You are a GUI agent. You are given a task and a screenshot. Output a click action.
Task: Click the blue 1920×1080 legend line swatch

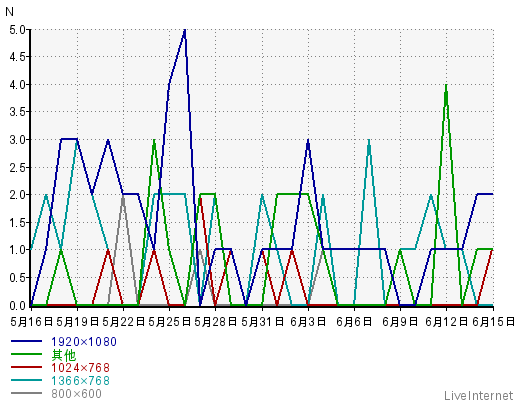[x=26, y=341]
